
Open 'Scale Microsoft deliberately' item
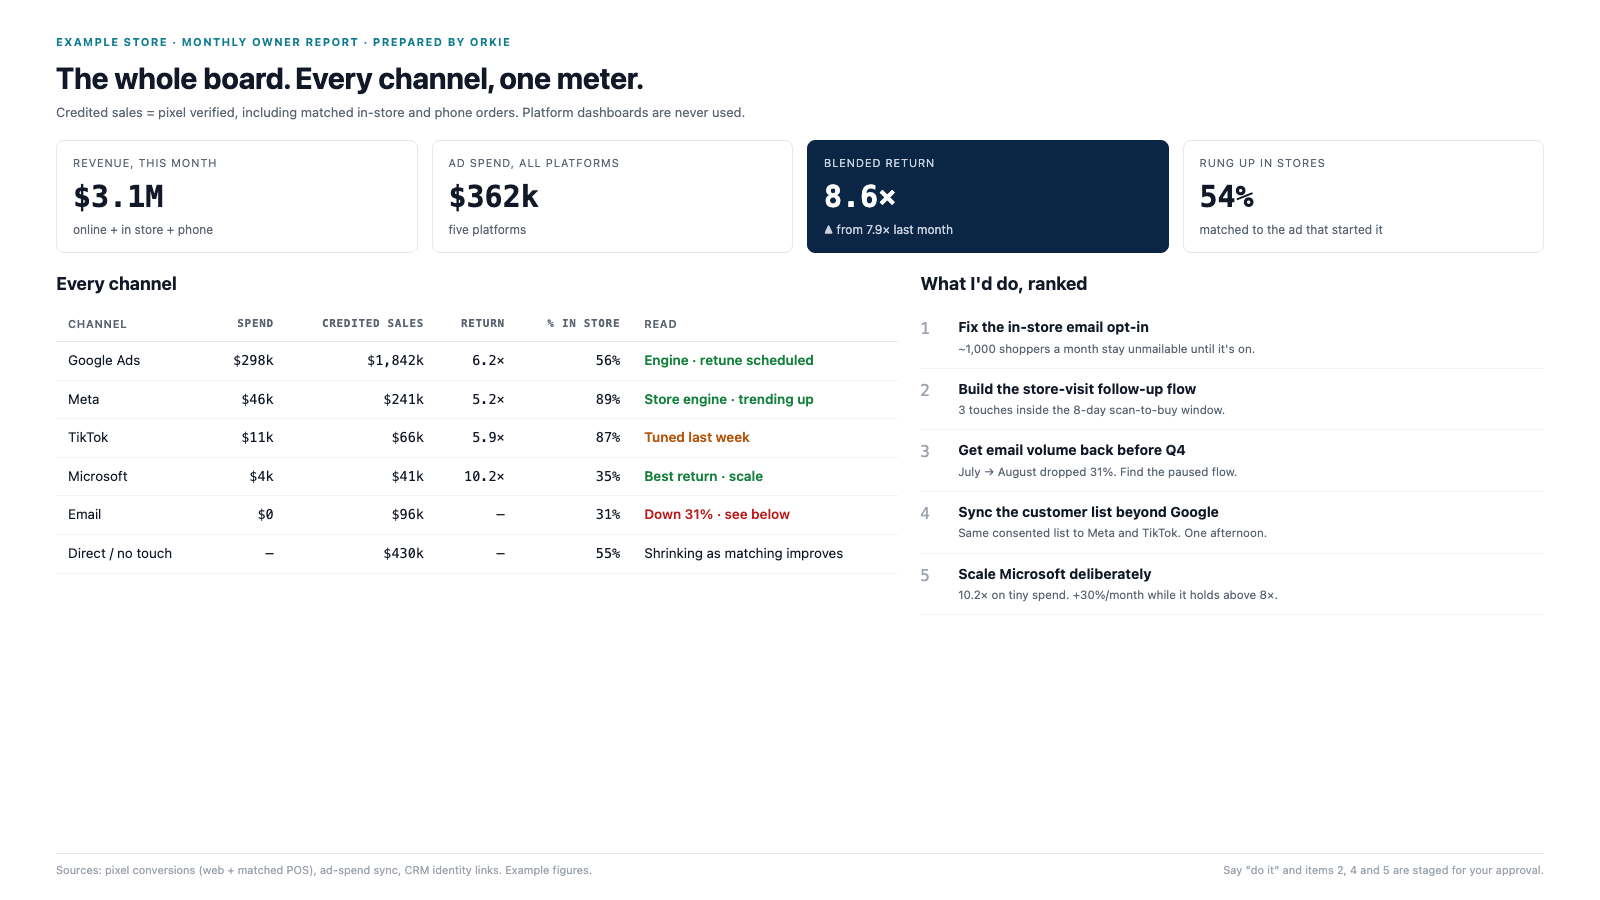(x=1054, y=574)
